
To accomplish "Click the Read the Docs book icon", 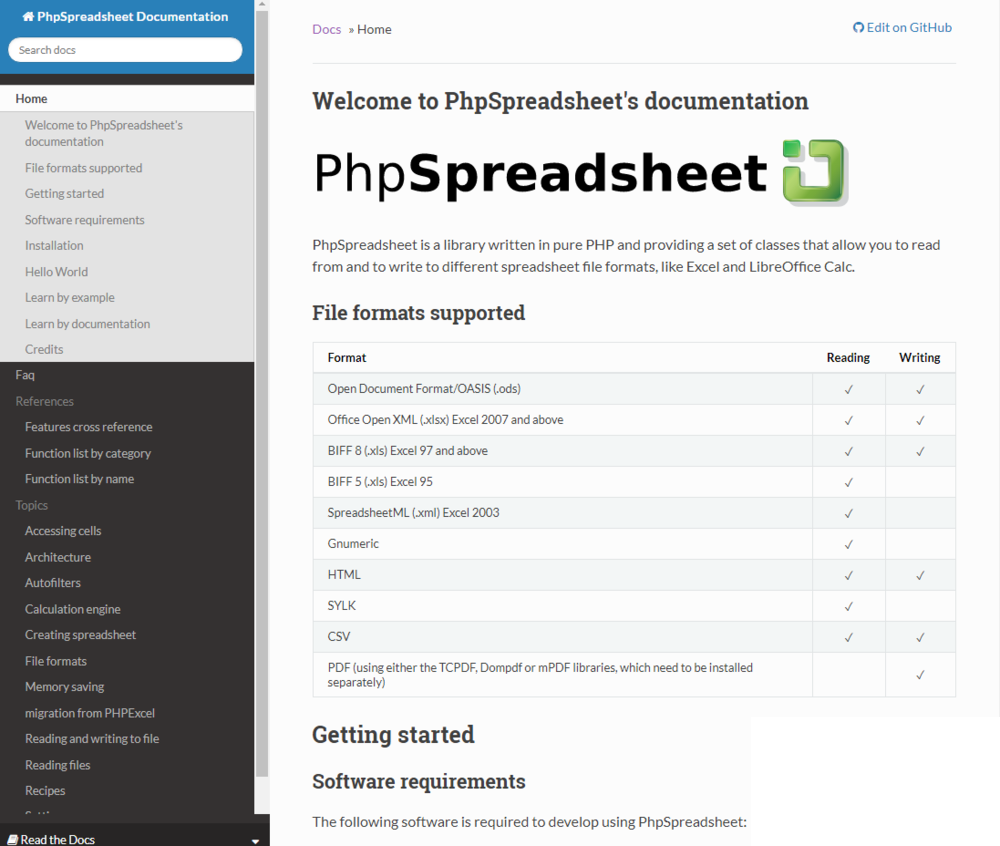I will pyautogui.click(x=11, y=839).
